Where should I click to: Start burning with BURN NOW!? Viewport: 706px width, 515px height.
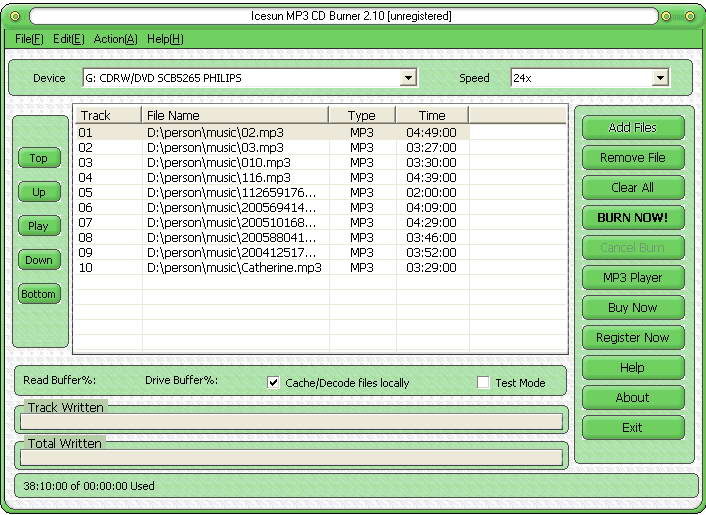(x=633, y=218)
